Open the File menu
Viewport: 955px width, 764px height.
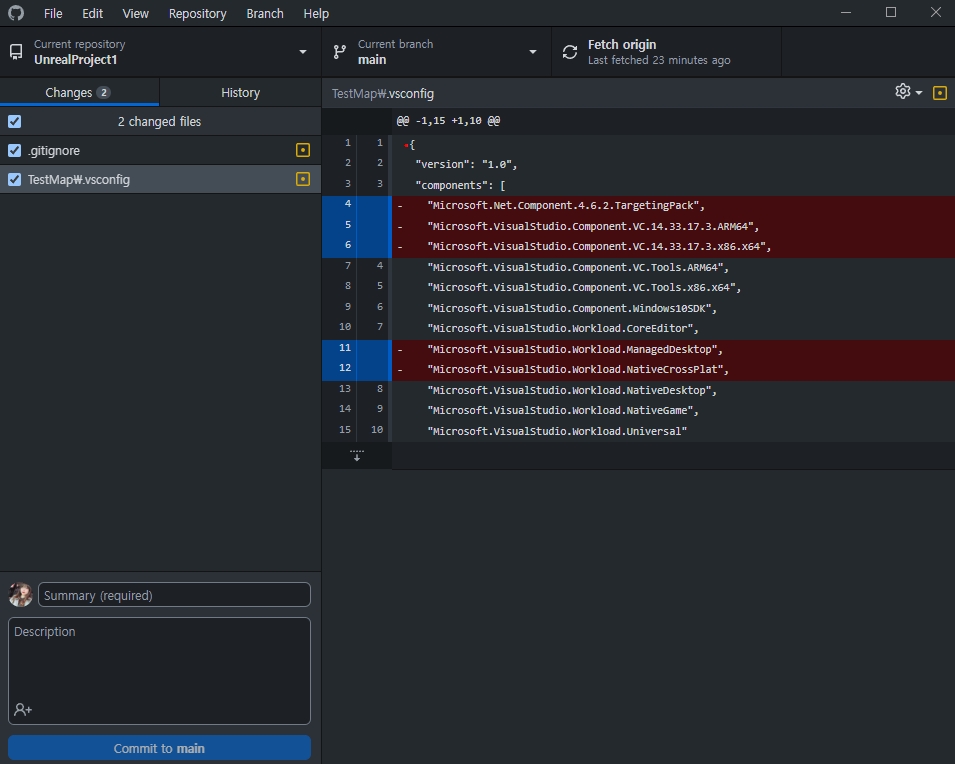coord(53,13)
